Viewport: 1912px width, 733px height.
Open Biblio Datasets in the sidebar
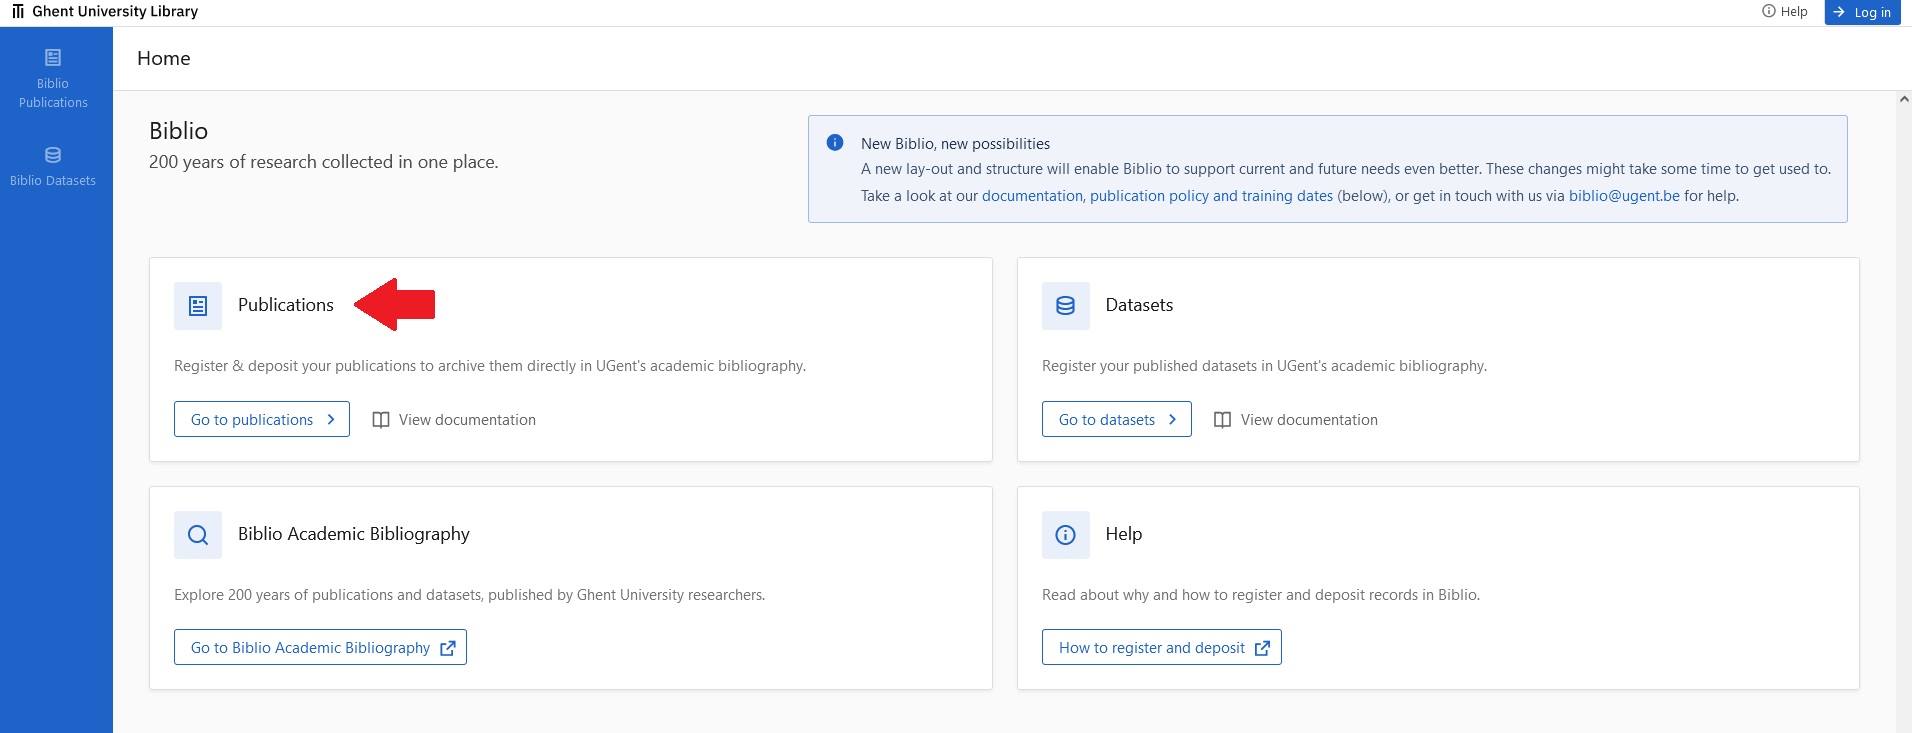click(53, 167)
